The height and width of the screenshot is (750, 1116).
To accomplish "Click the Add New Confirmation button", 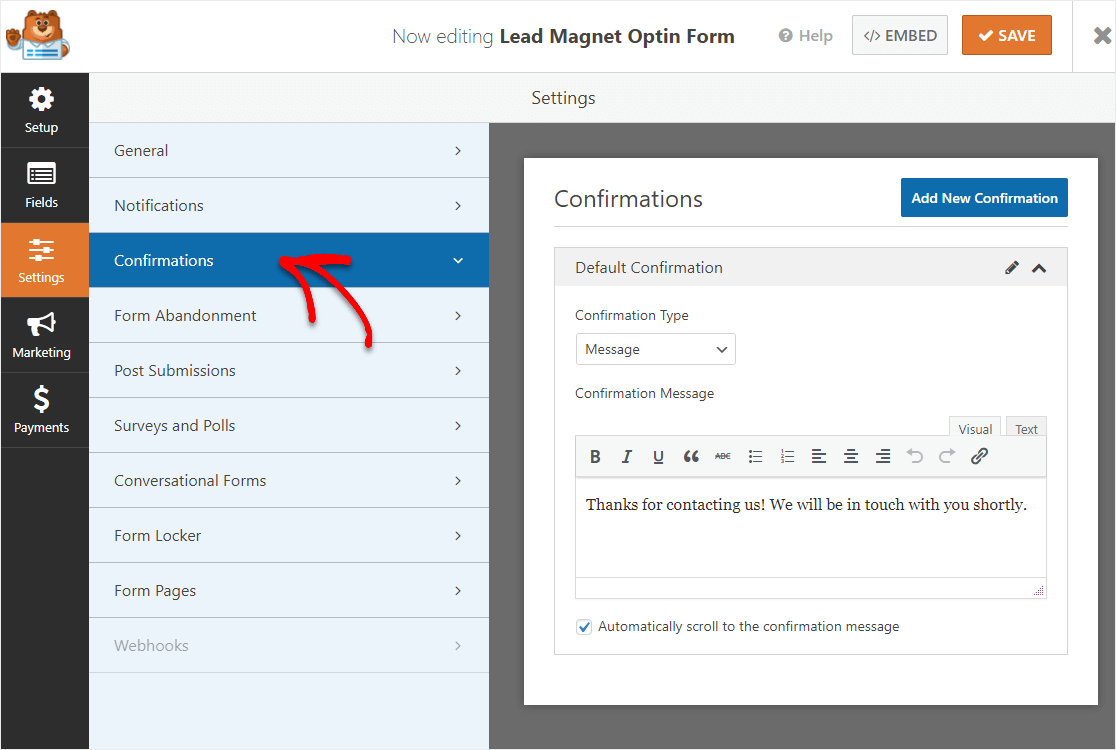I will 984,198.
